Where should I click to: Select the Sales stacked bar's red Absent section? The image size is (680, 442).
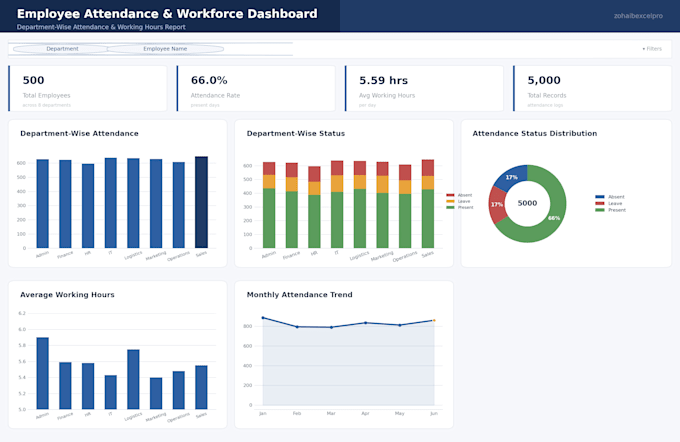click(428, 168)
